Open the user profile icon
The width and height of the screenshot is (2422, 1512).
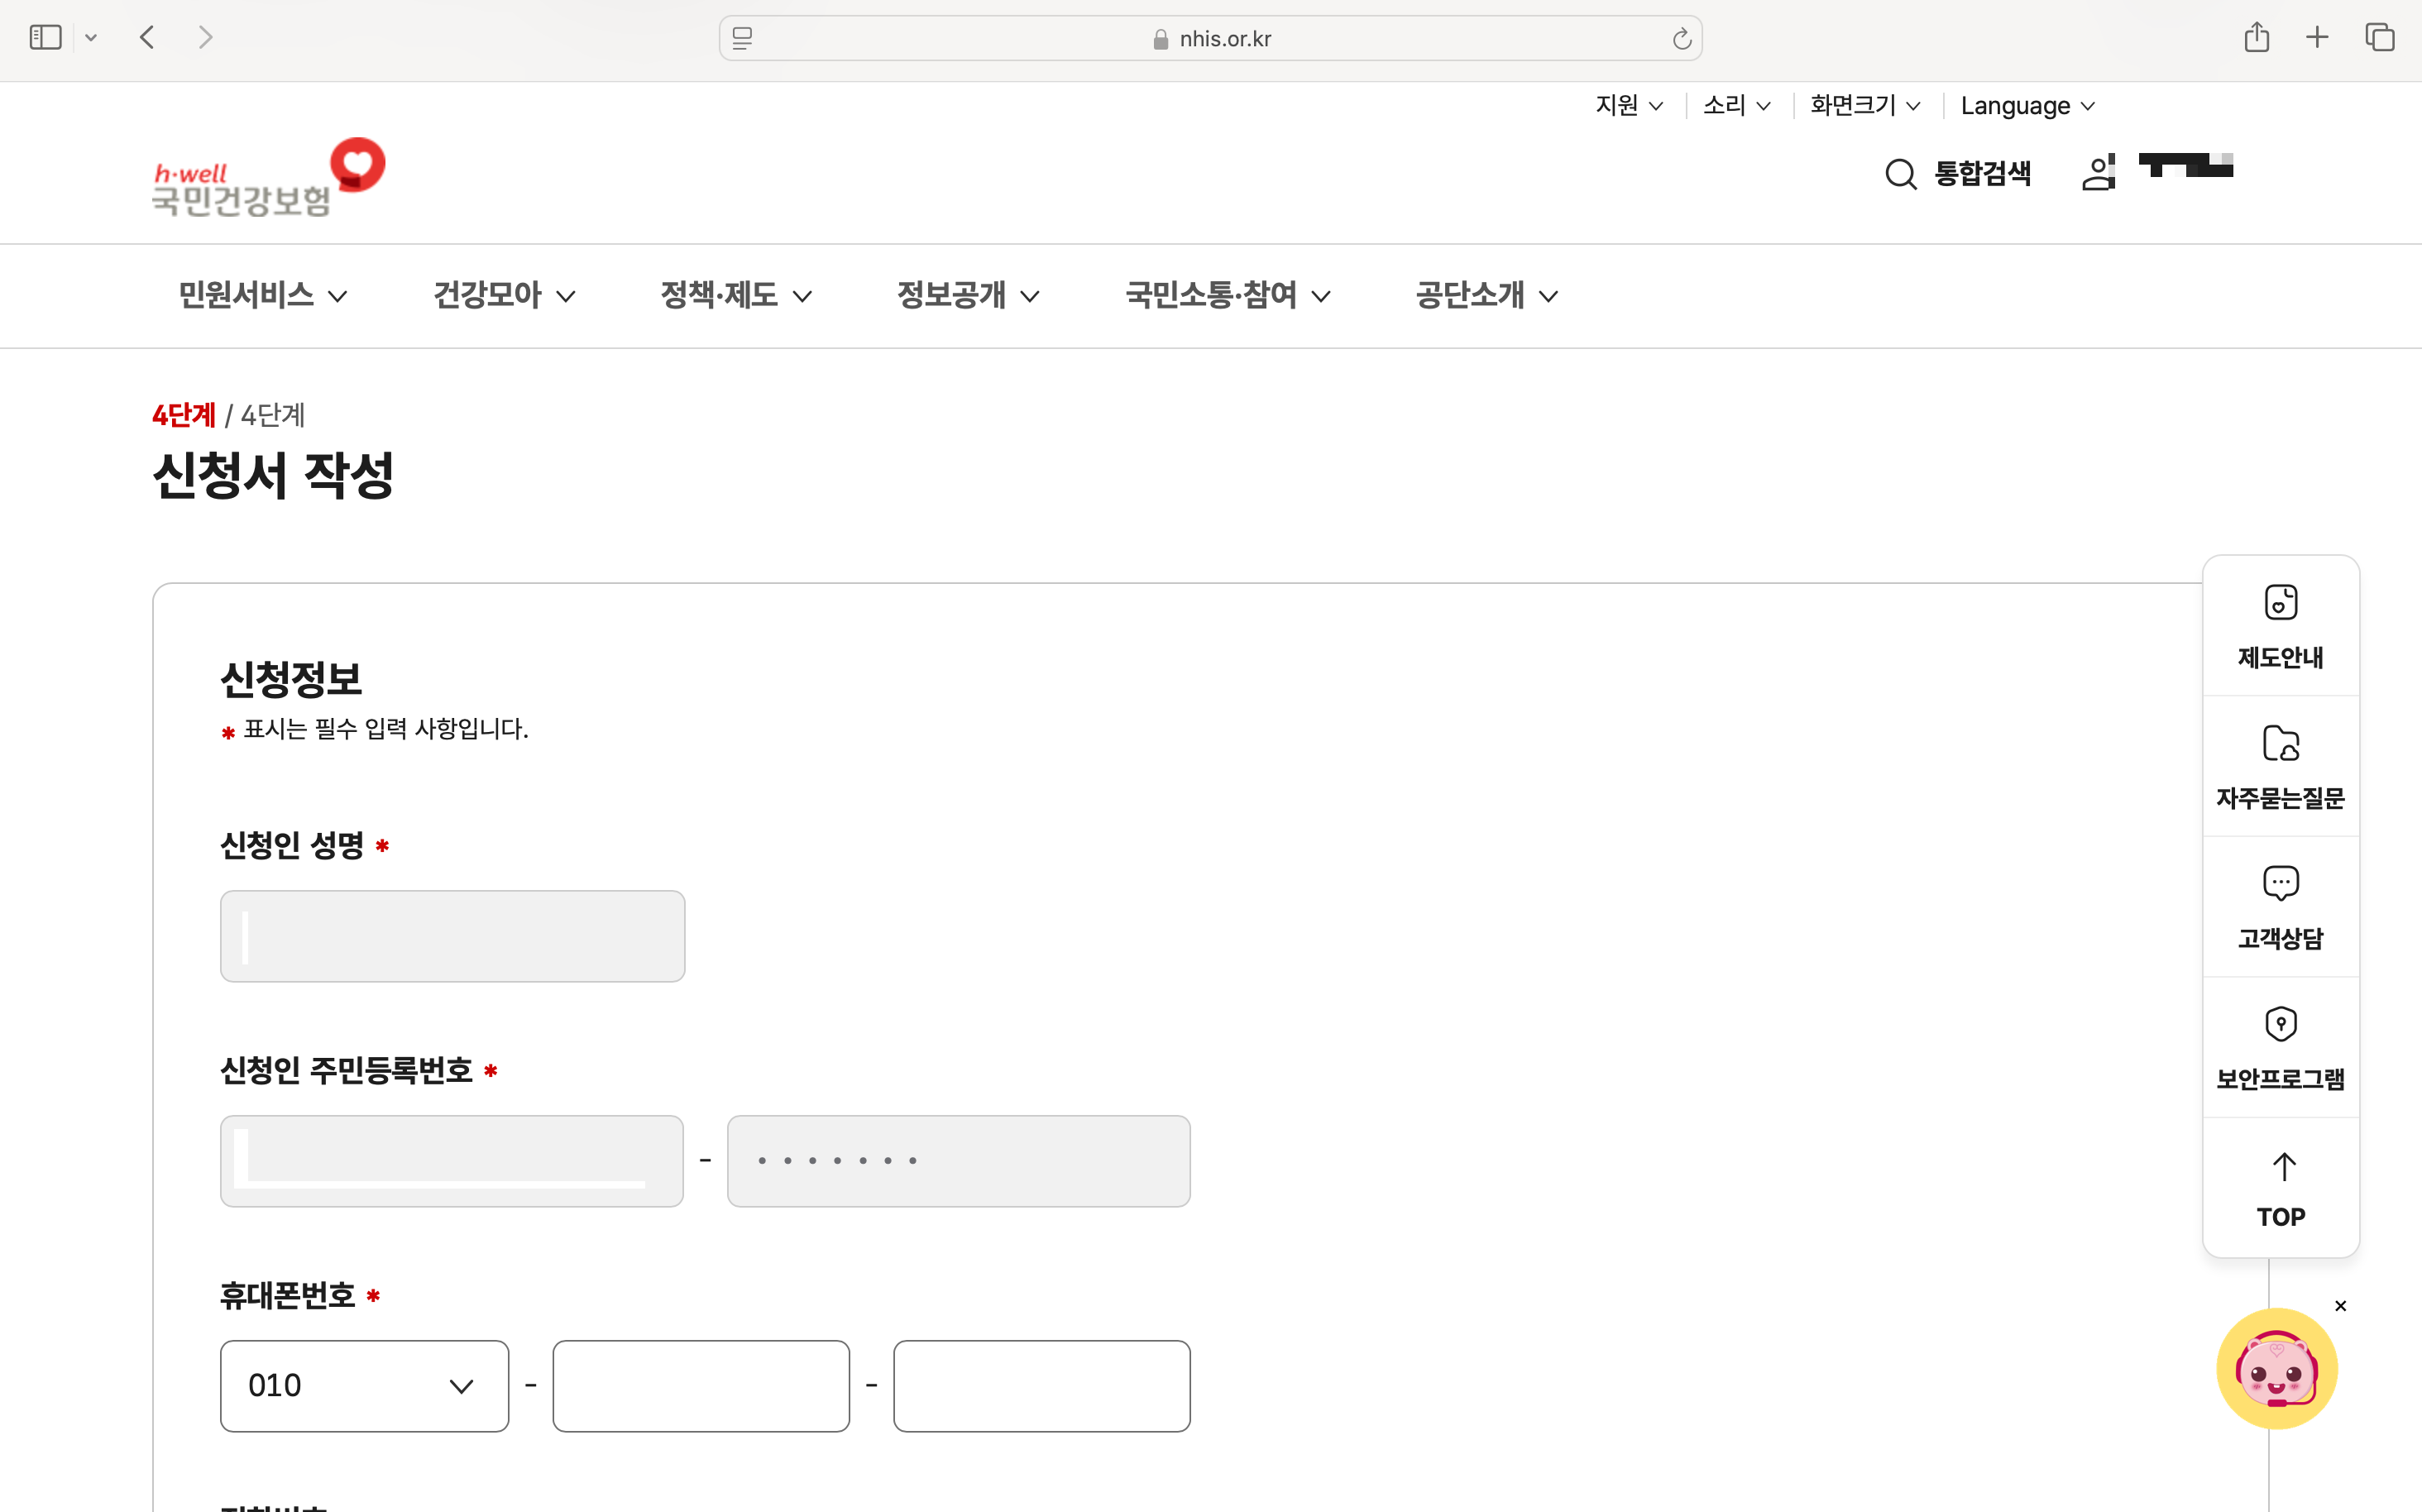click(x=2098, y=173)
